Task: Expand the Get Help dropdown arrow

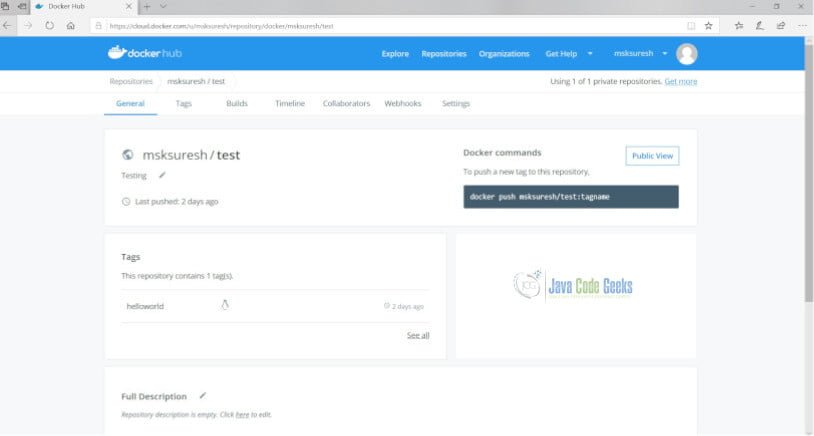Action: point(590,53)
